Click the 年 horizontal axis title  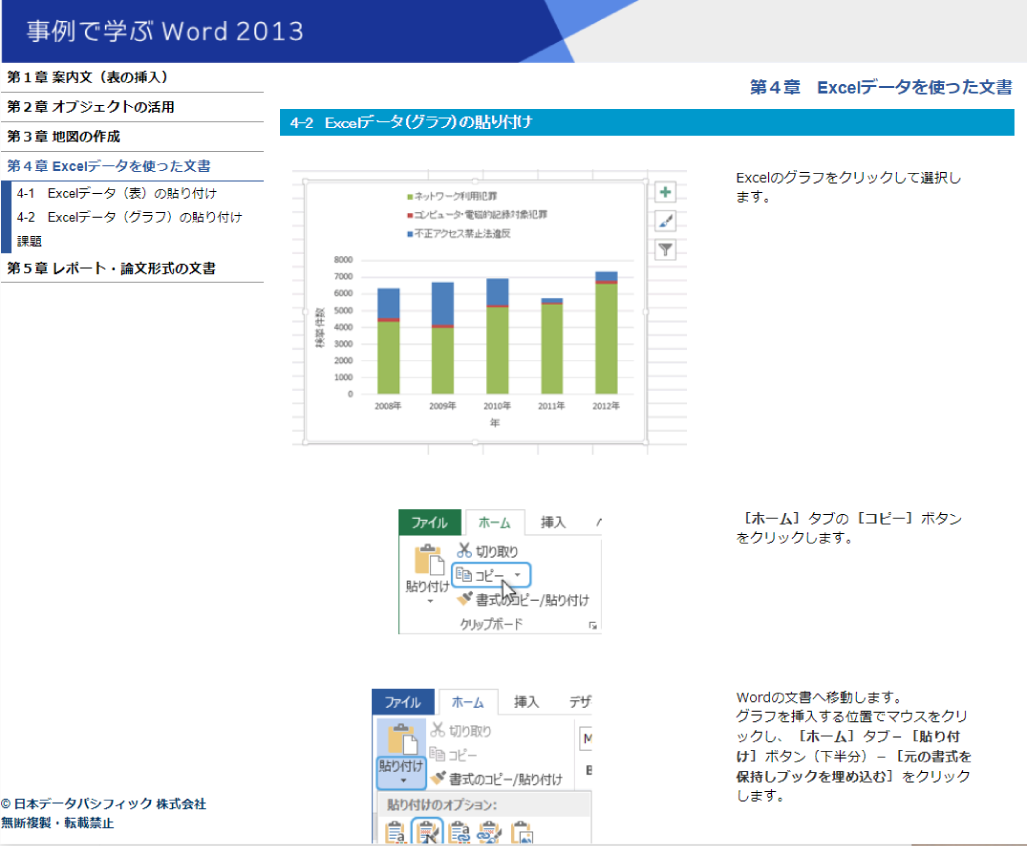pyautogui.click(x=495, y=423)
